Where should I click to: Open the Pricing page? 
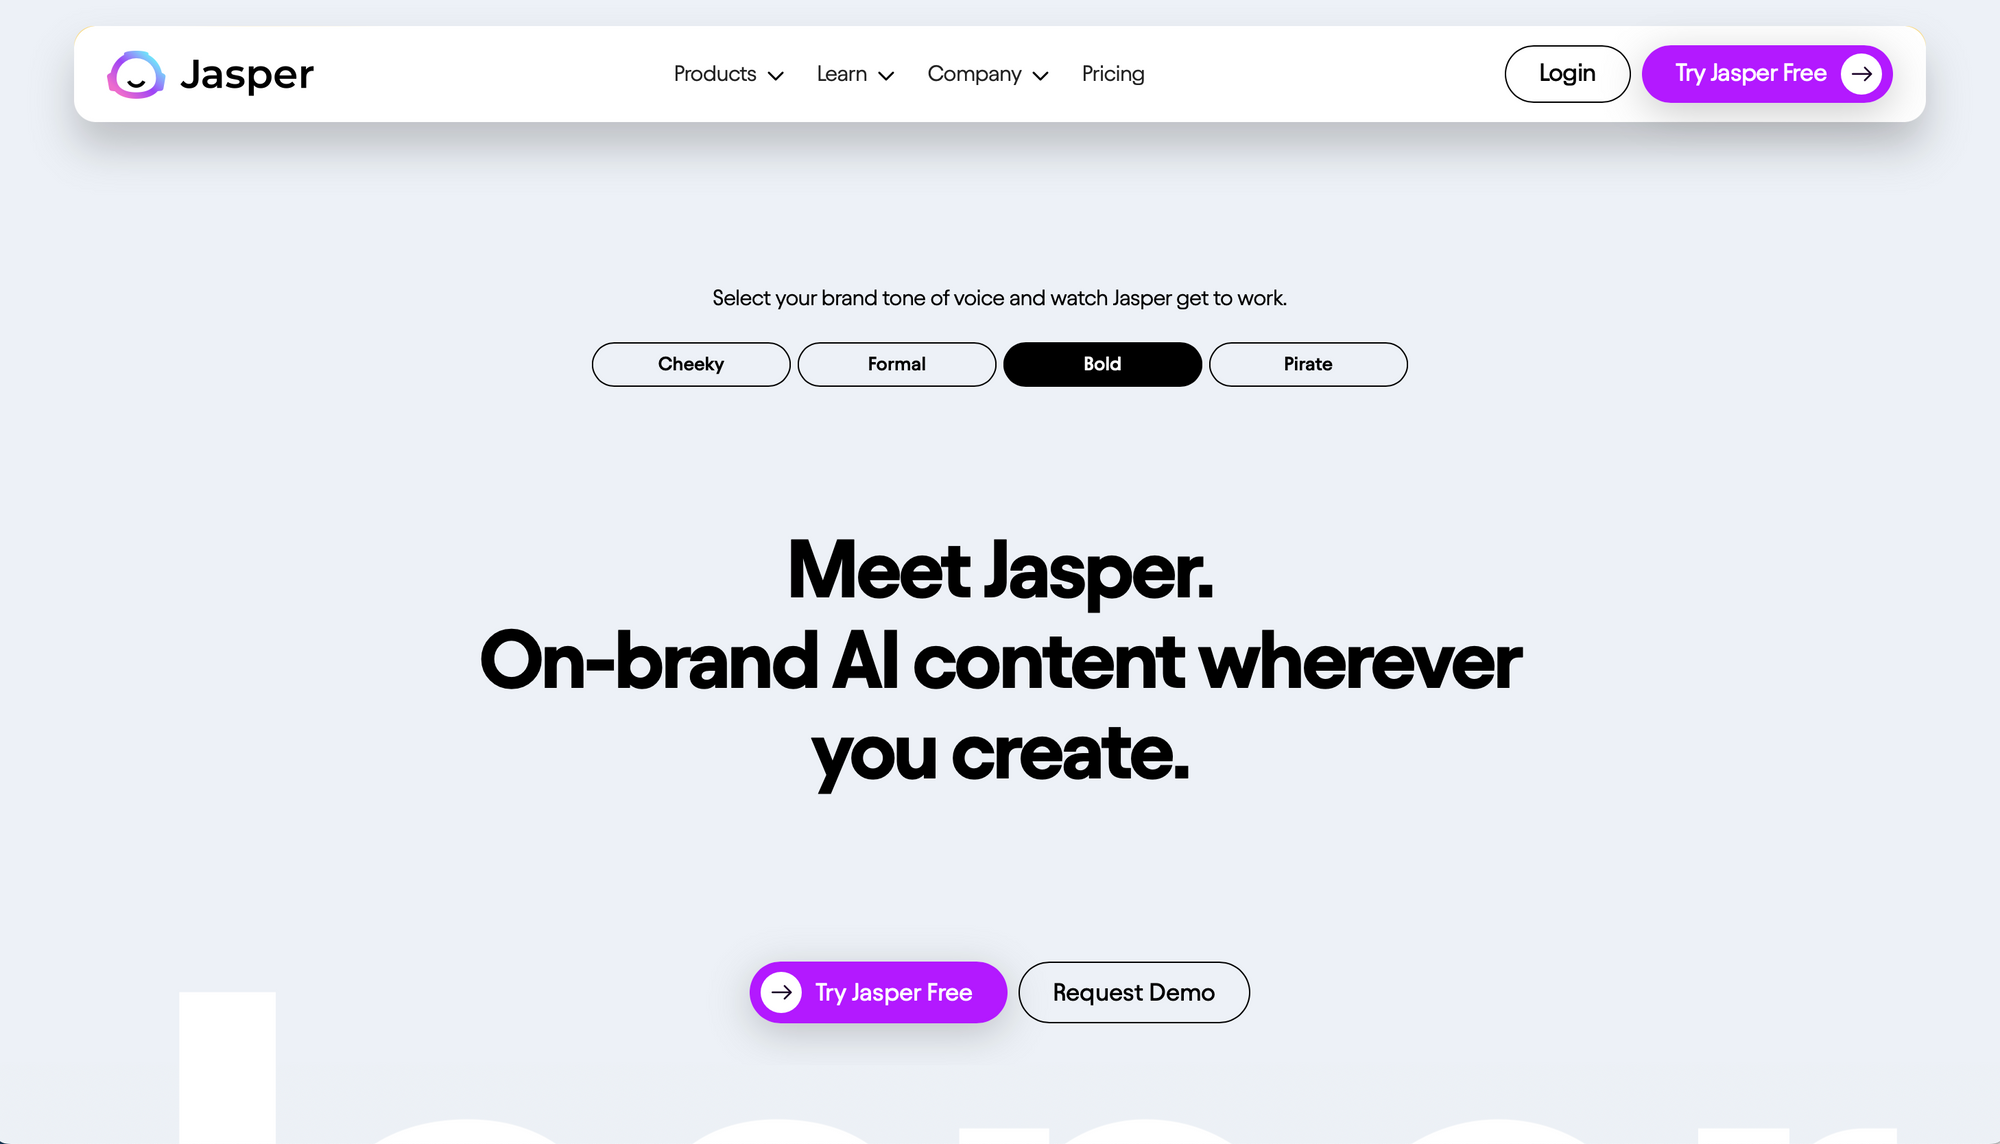point(1113,73)
